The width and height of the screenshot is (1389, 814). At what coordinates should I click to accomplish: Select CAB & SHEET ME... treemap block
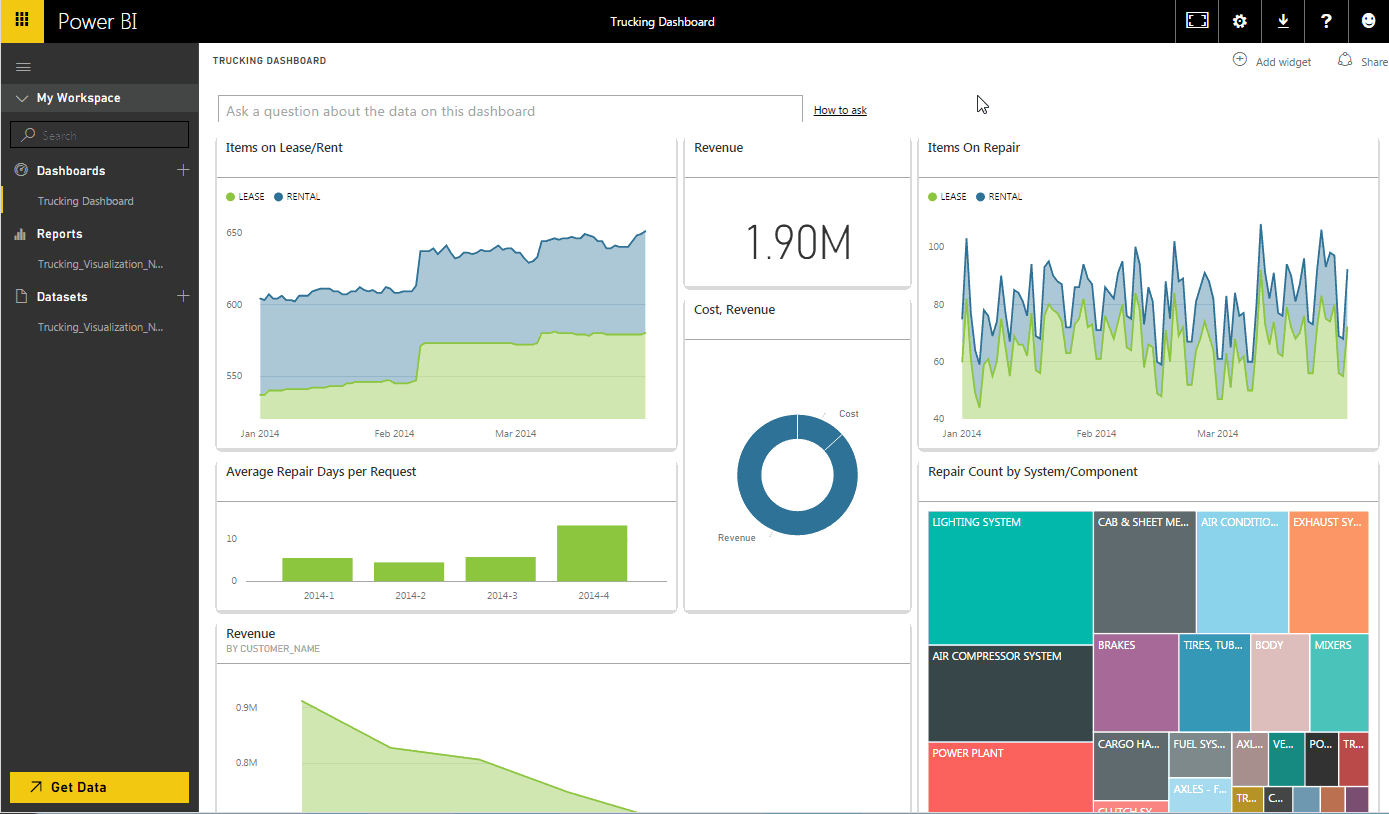tap(1144, 572)
